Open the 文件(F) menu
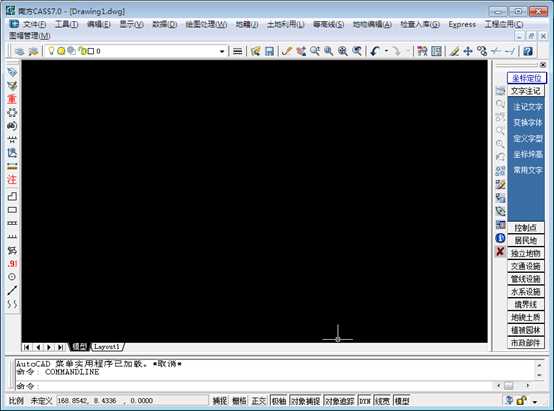 (34, 24)
